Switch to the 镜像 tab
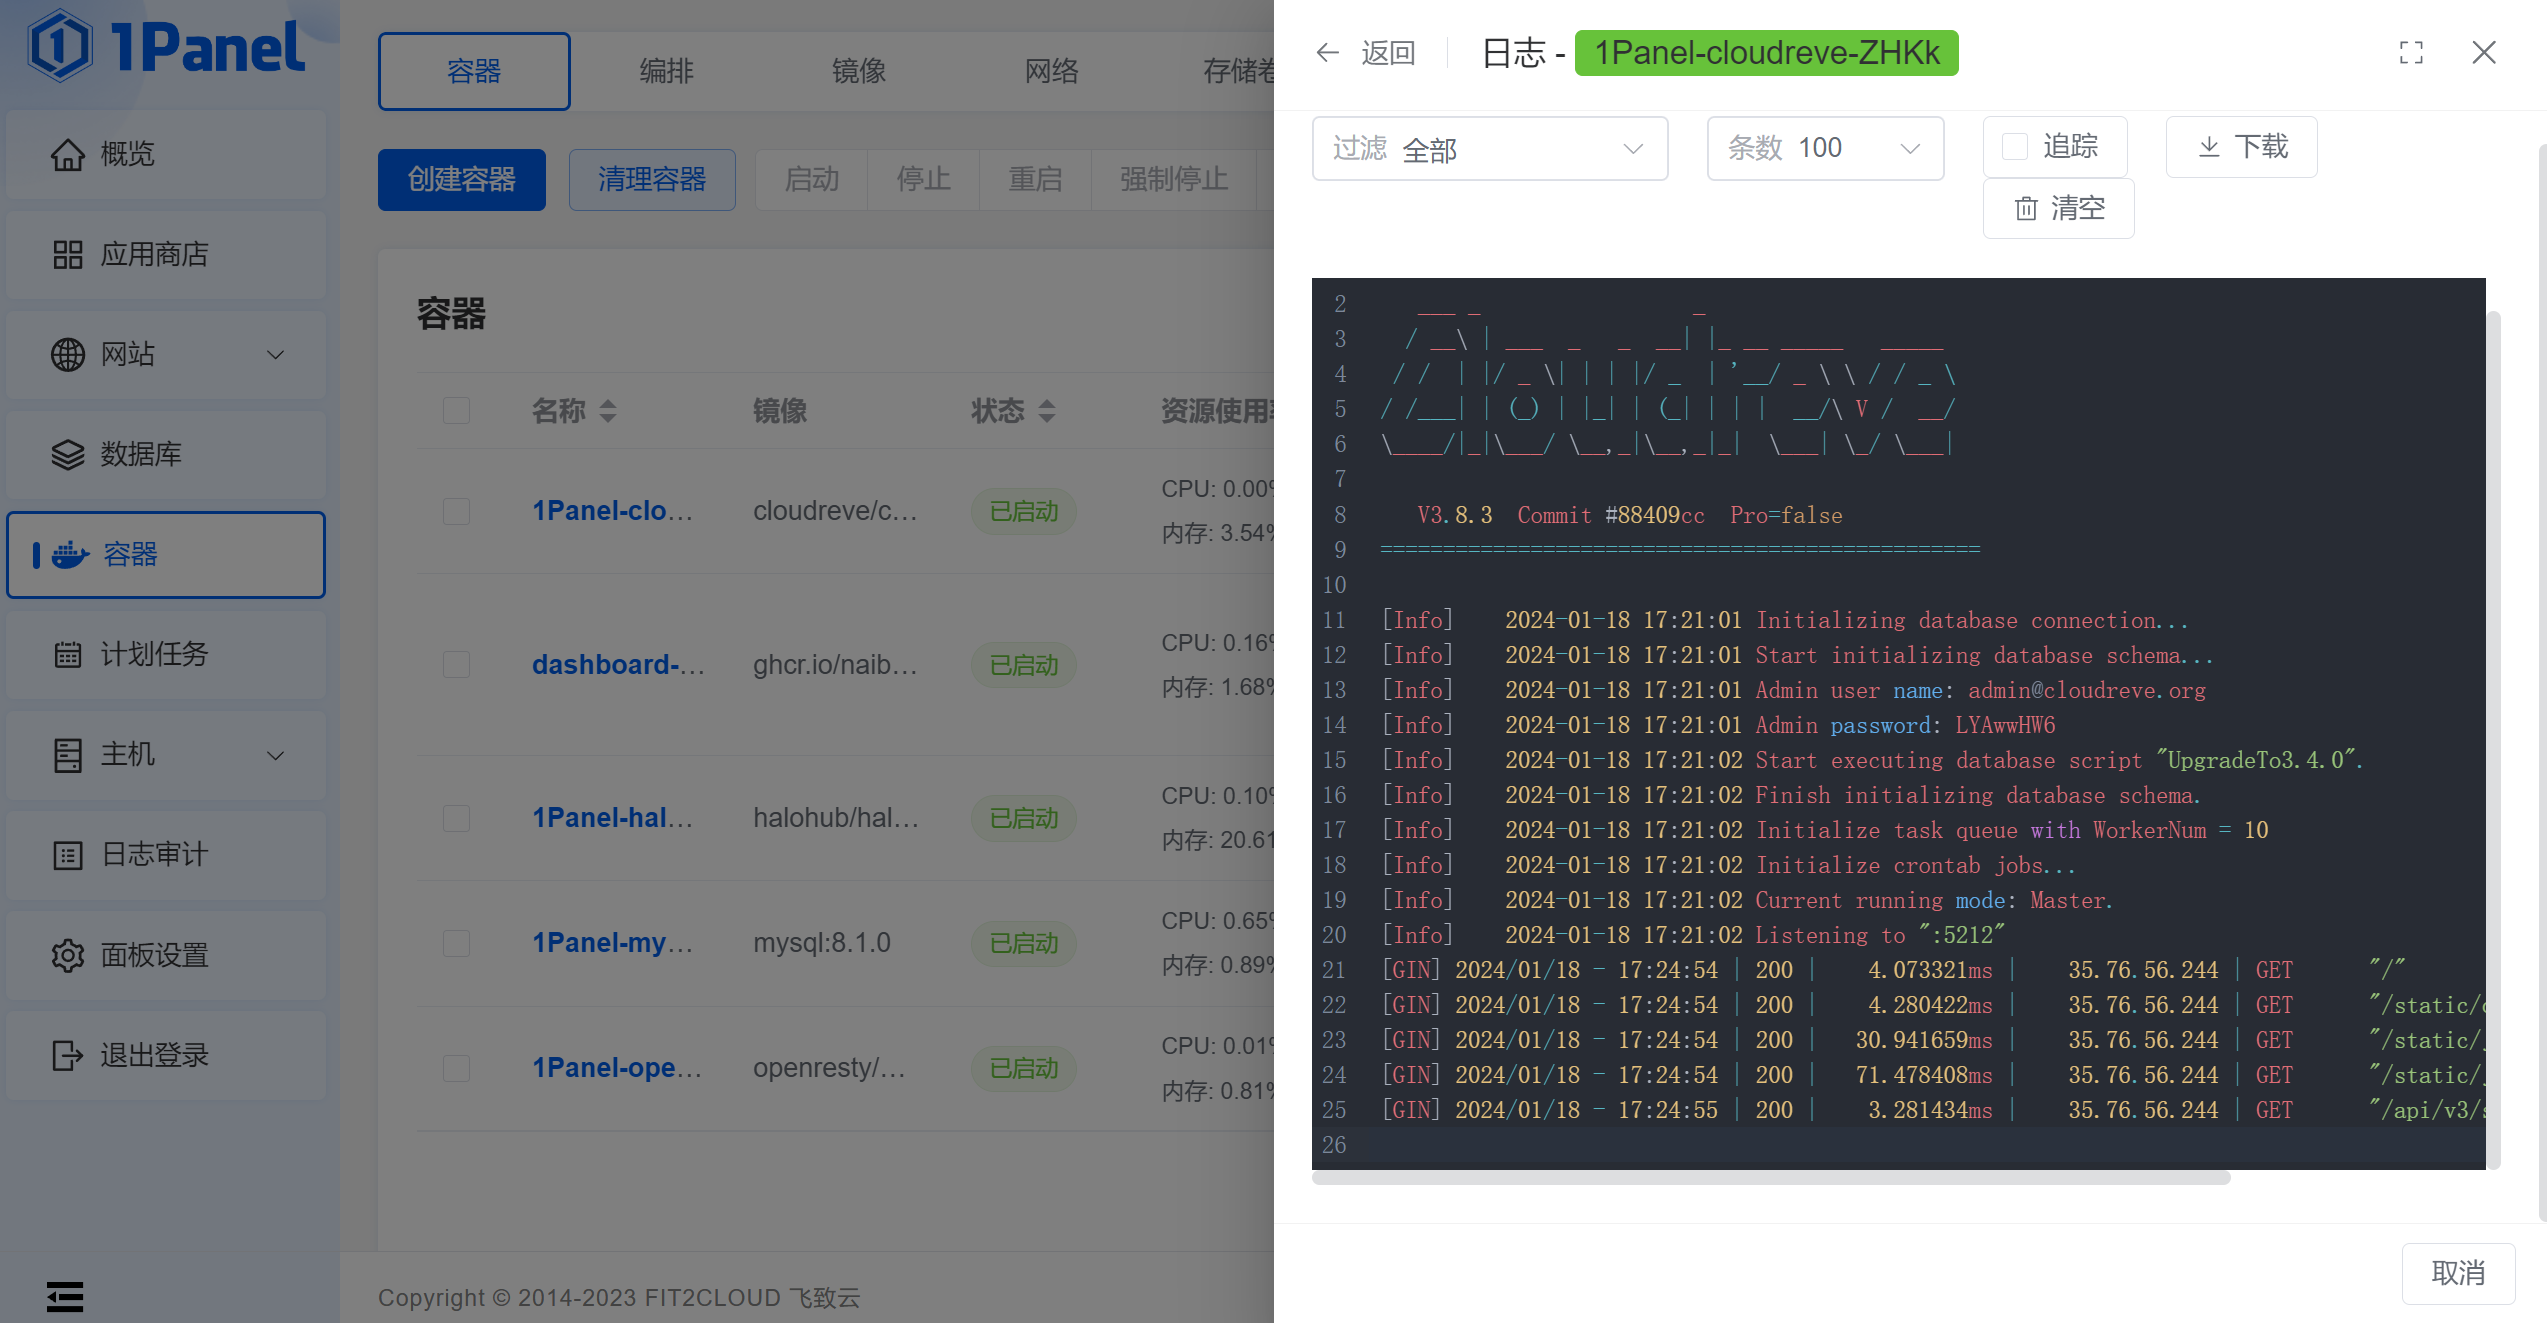 pyautogui.click(x=859, y=71)
